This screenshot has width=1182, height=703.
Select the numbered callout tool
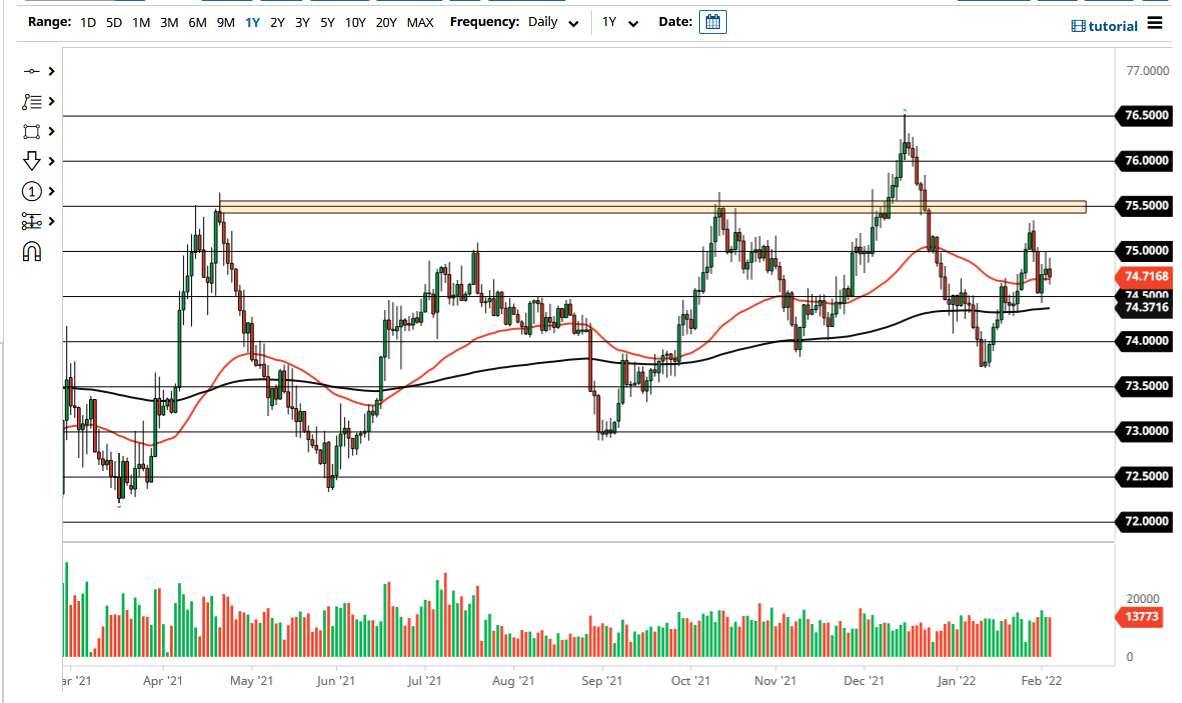point(30,191)
